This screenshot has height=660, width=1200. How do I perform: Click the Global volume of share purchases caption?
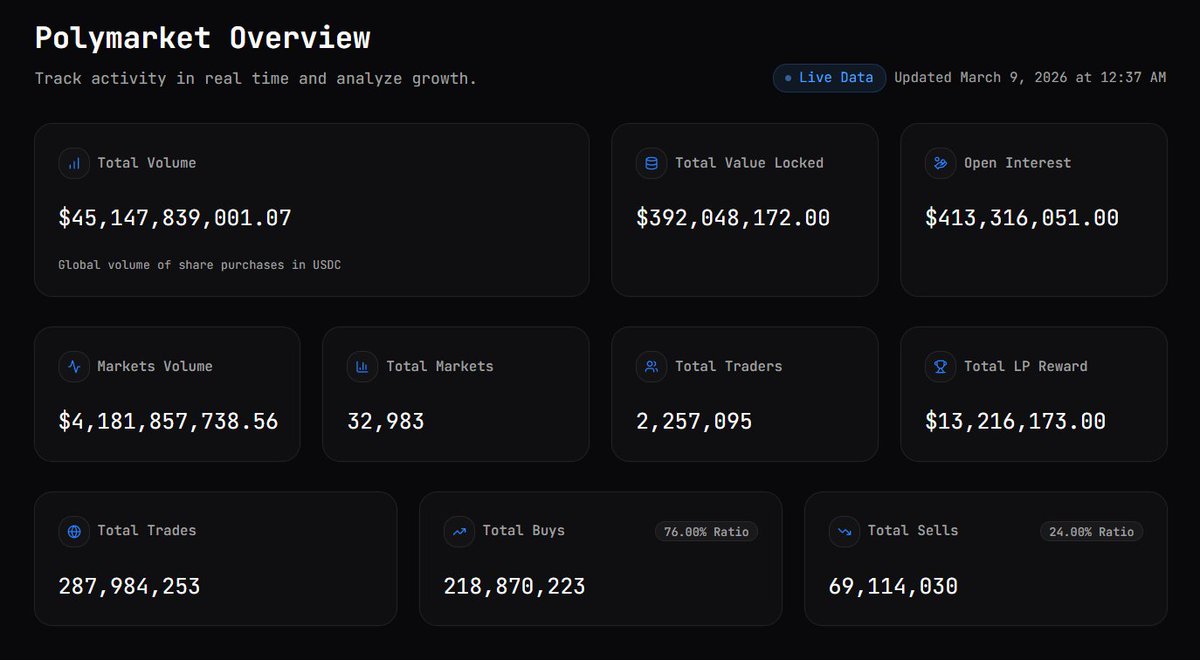200,265
